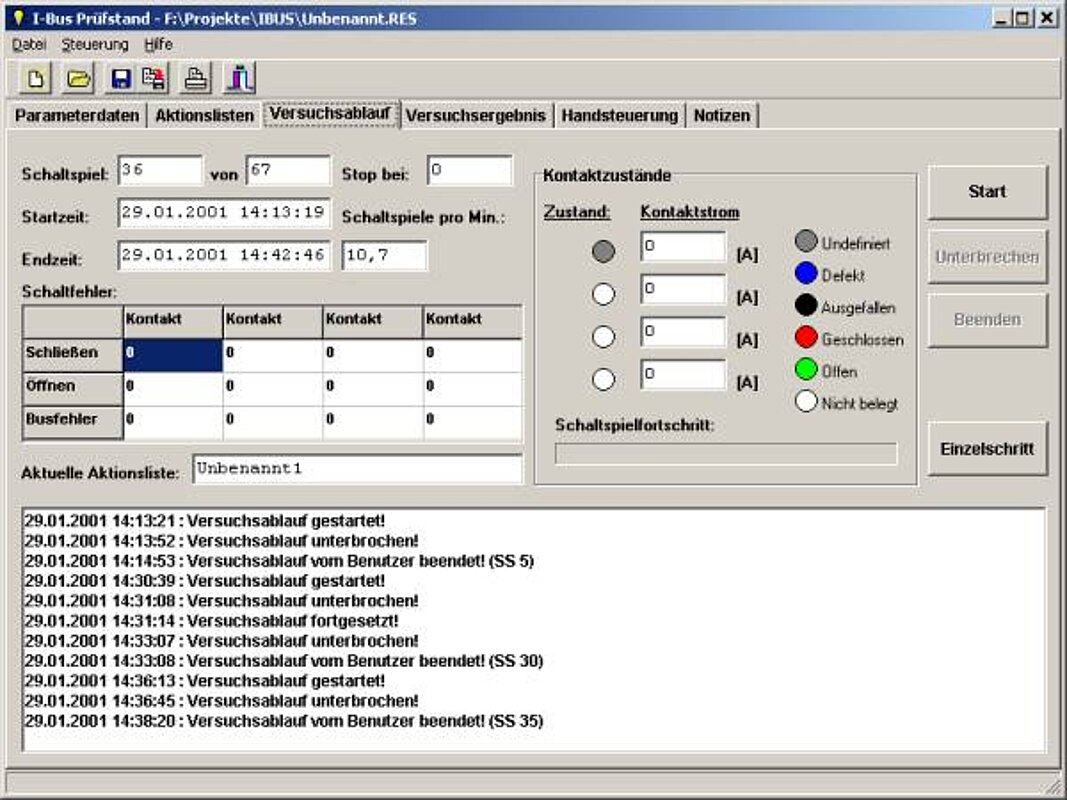This screenshot has height=800, width=1067.
Task: Minimize the I-Bus Prüfstand window
Action: click(x=1001, y=18)
